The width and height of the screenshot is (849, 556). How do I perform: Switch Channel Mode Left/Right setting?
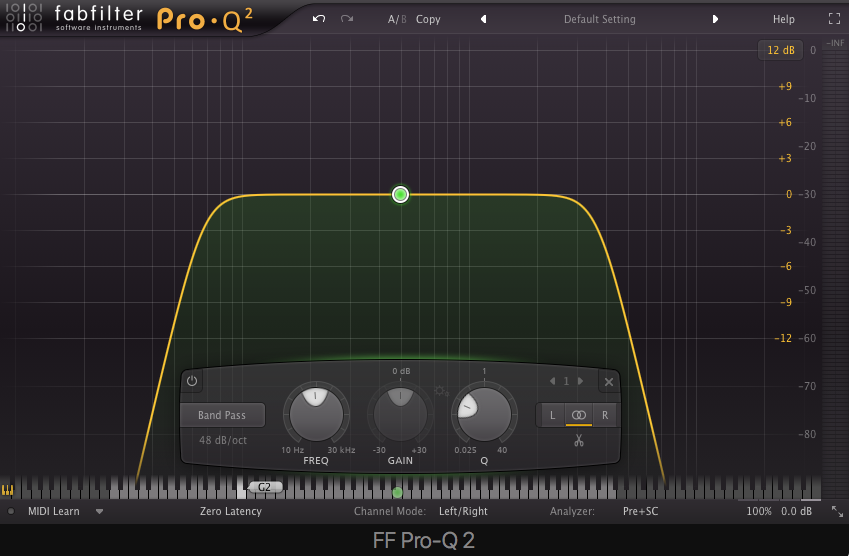(x=463, y=511)
